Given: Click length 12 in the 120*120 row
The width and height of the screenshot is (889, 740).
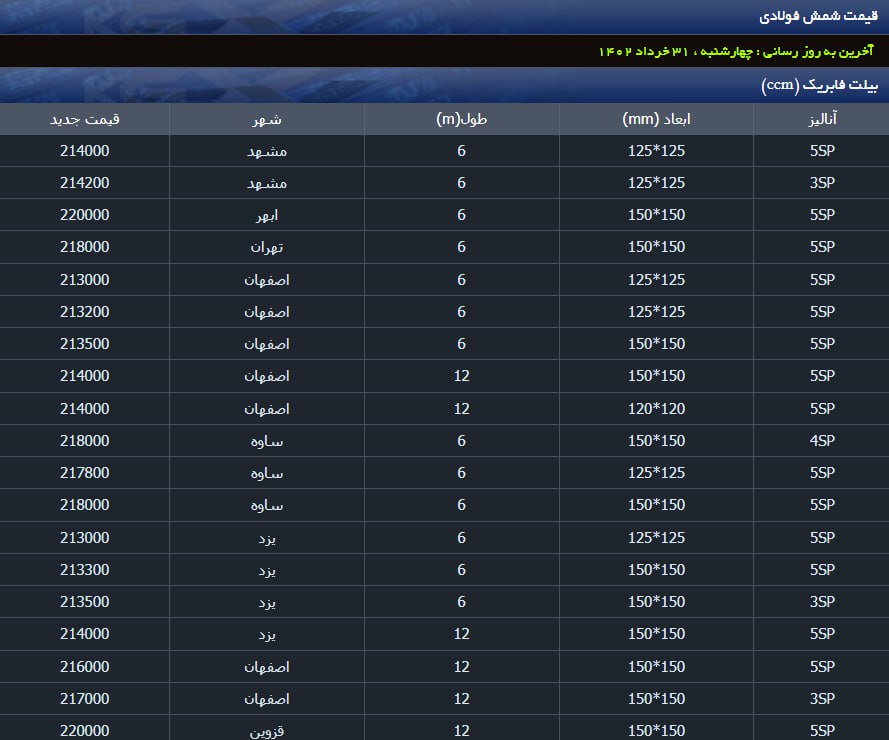Looking at the screenshot, I should pyautogui.click(x=462, y=408).
